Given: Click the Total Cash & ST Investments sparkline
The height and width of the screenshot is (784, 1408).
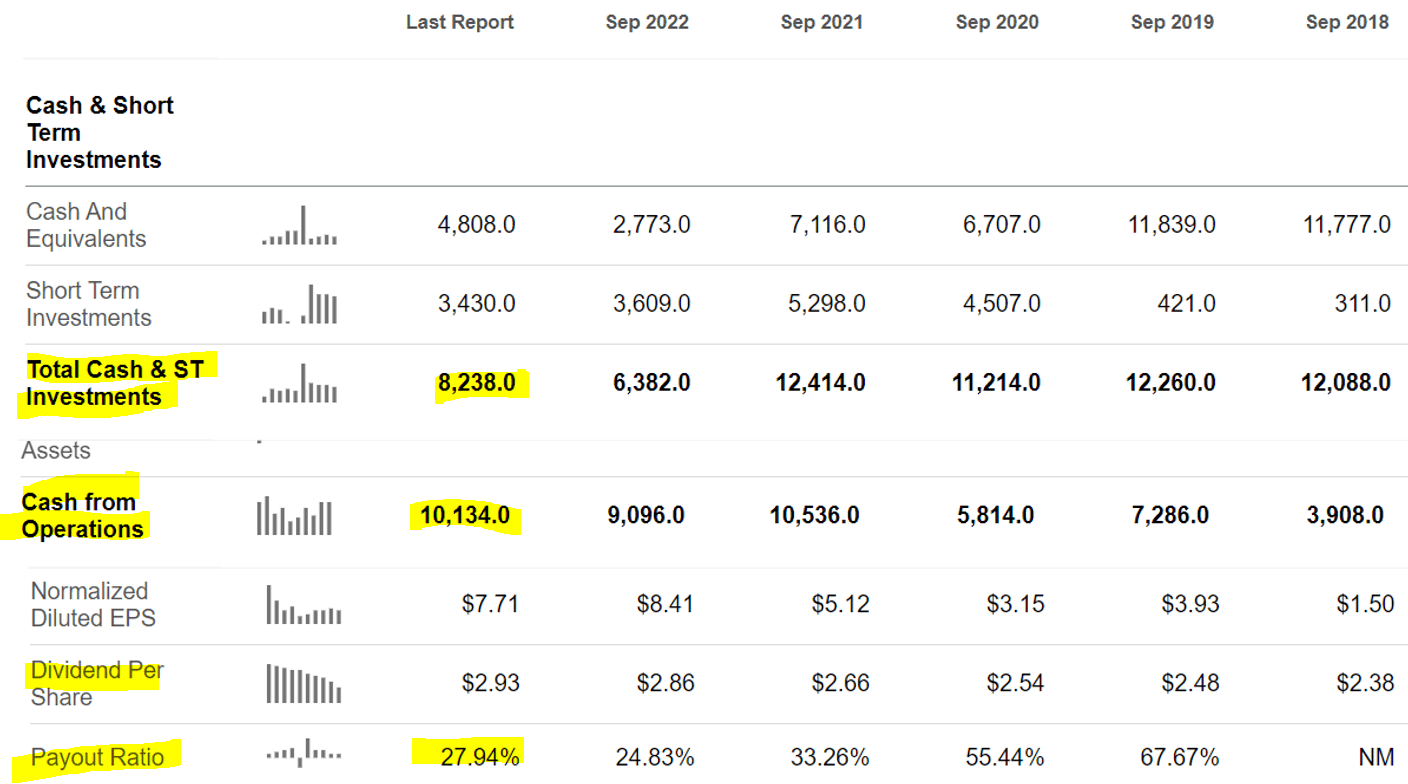Looking at the screenshot, I should [x=298, y=385].
